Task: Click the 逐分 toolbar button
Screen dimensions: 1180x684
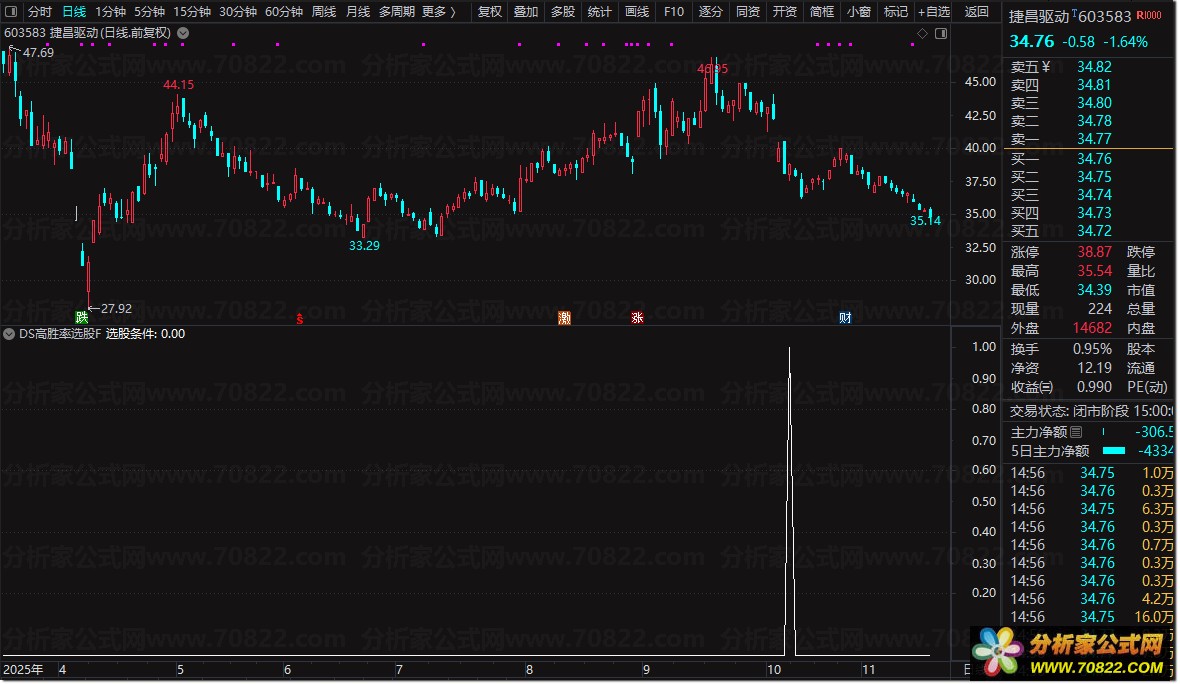Action: [x=710, y=11]
